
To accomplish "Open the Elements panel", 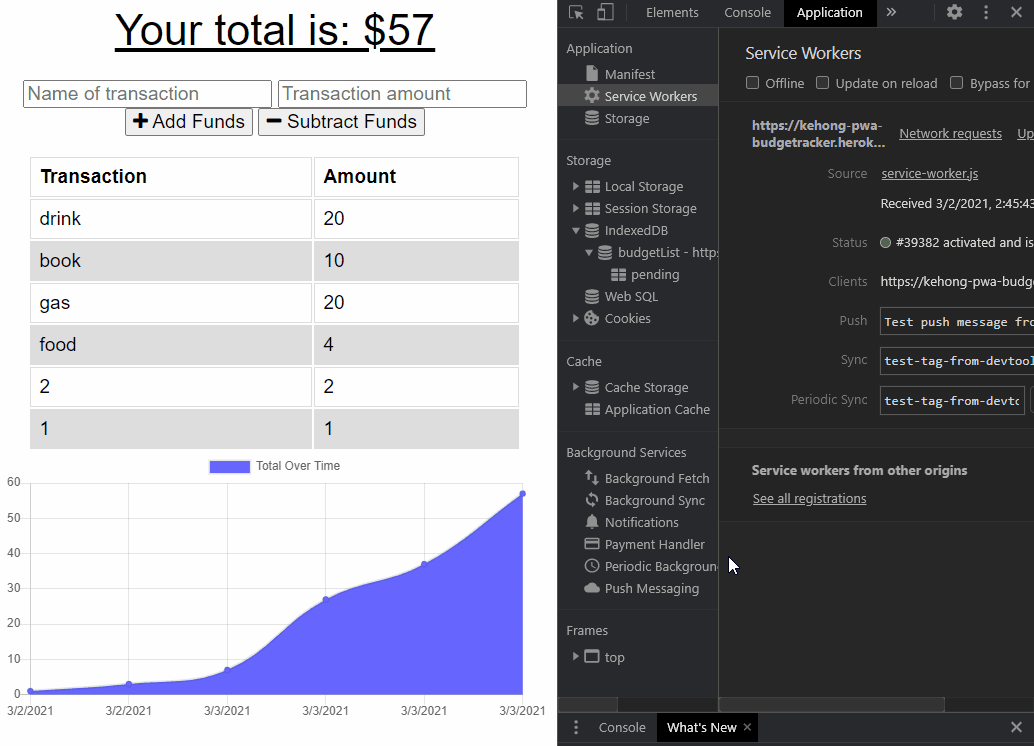I will click(x=672, y=13).
